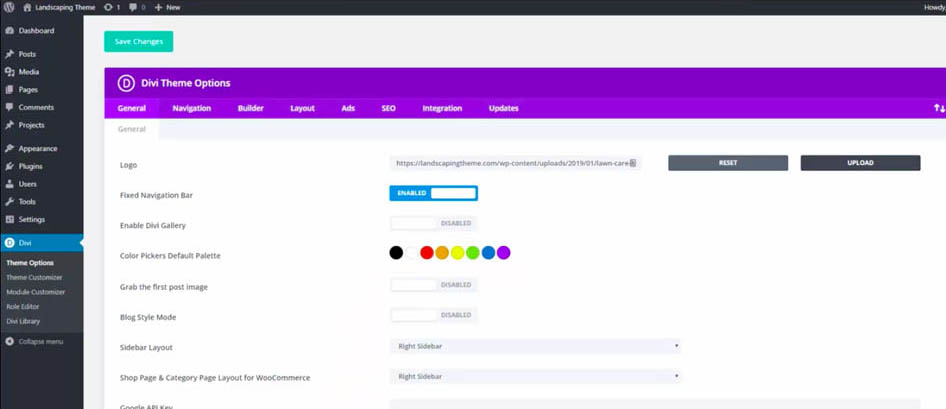Open the Settings sliders icon
The width and height of the screenshot is (946, 409).
click(x=9, y=220)
